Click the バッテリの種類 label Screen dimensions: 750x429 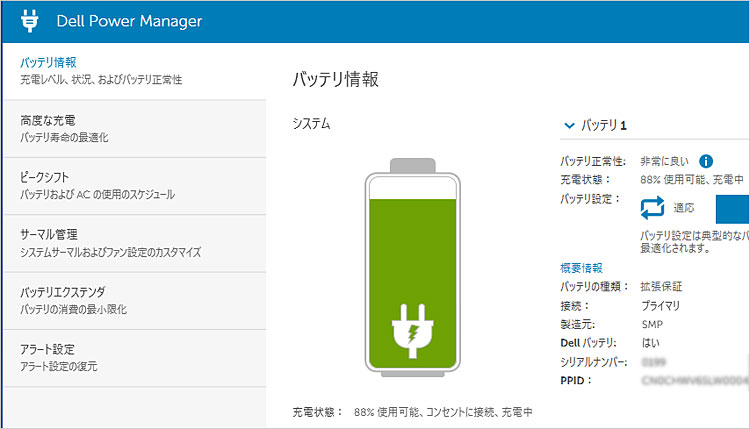pyautogui.click(x=595, y=286)
